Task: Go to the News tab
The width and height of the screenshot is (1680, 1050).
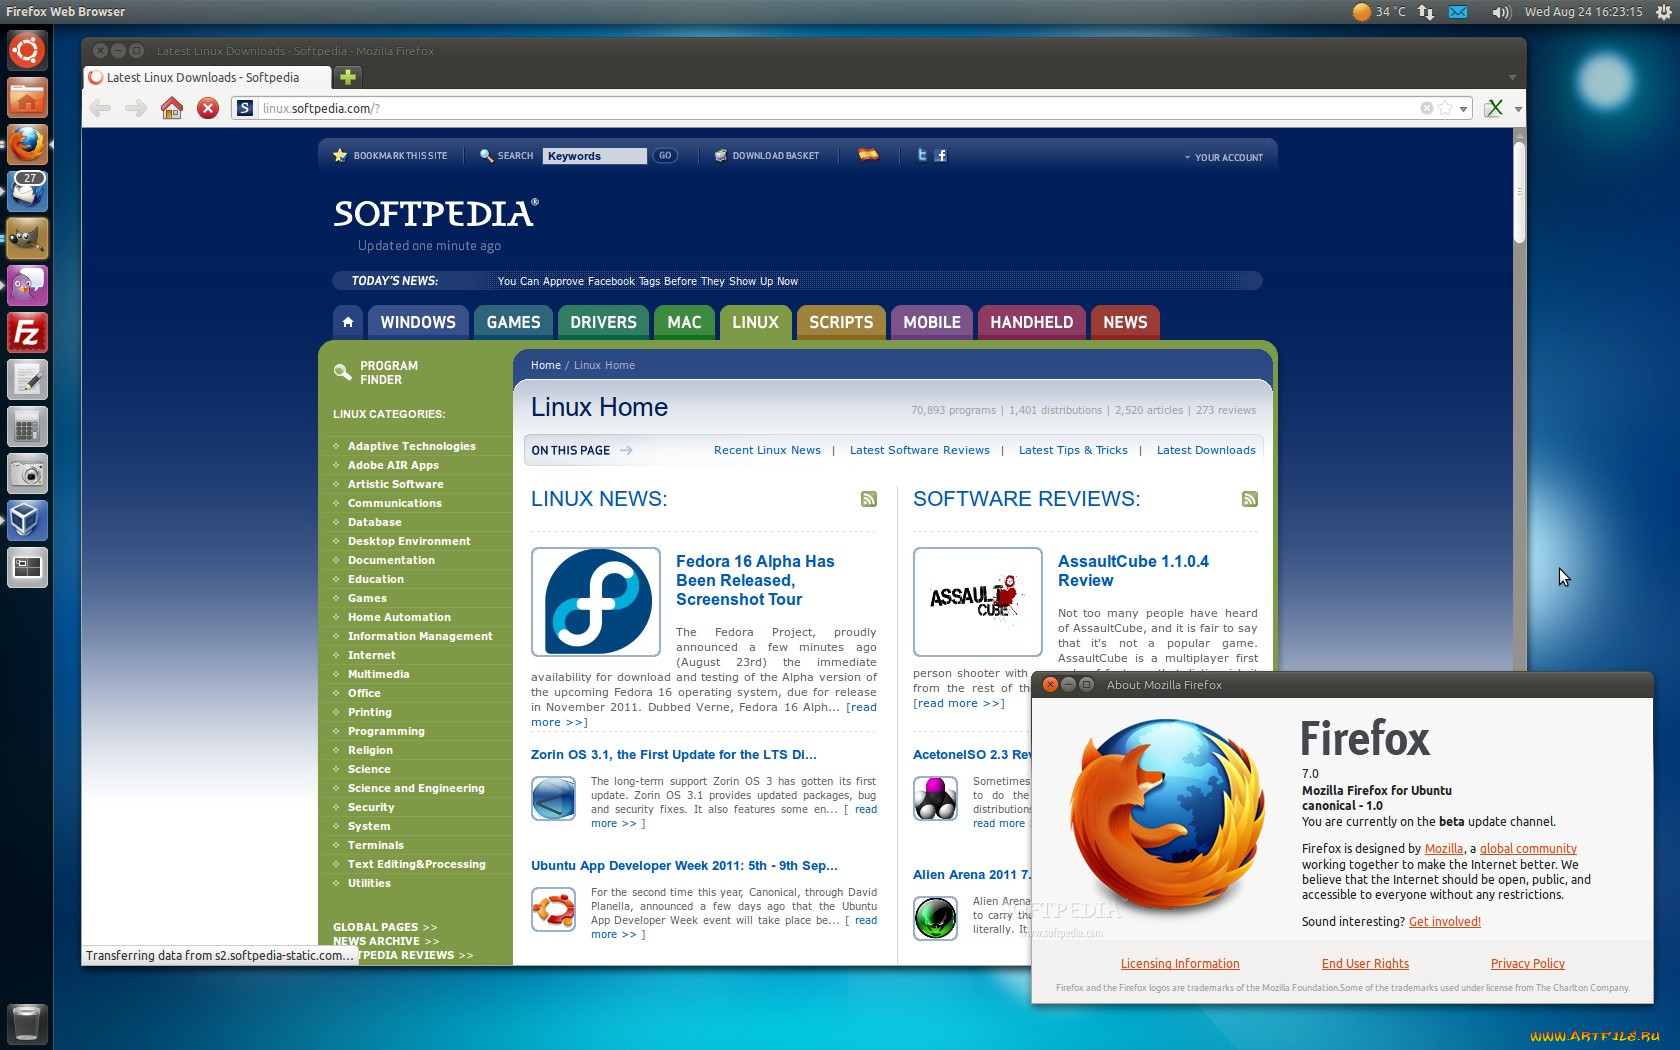Action: point(1125,322)
